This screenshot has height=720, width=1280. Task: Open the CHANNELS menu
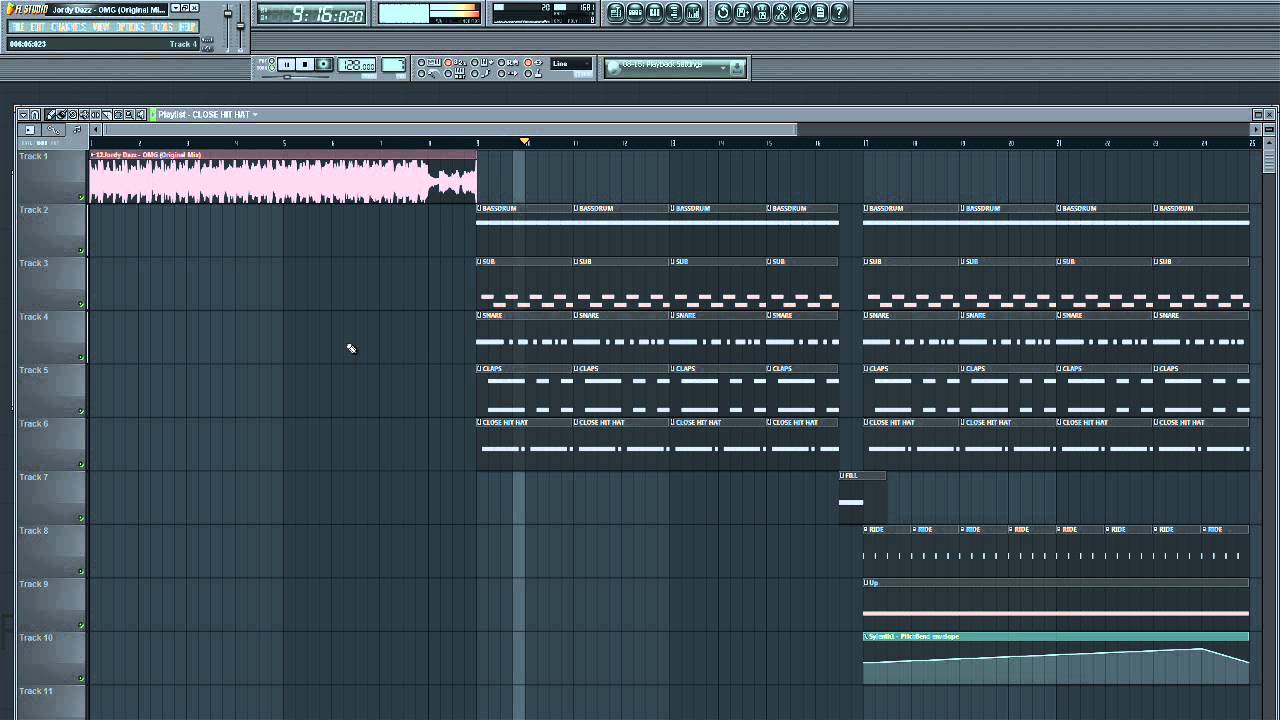point(69,27)
